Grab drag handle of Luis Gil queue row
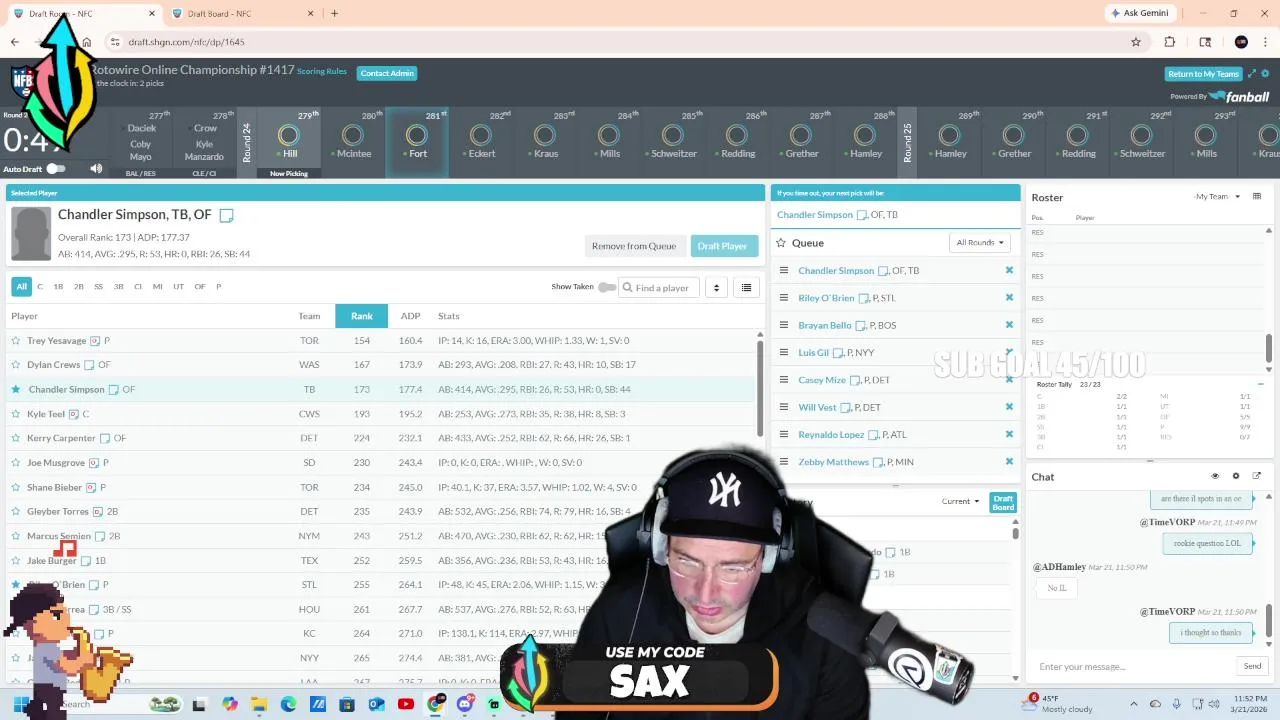 [x=784, y=352]
